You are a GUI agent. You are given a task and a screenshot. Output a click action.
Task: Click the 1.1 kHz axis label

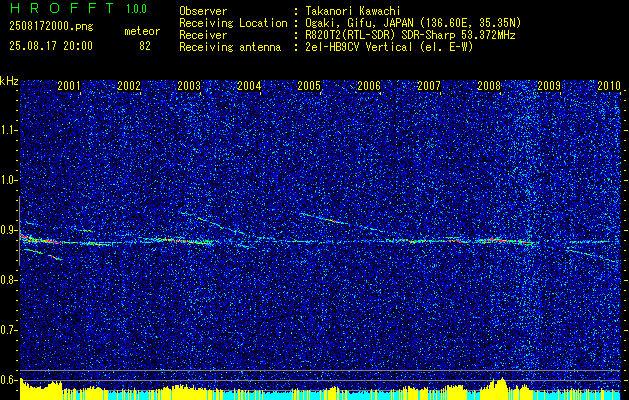(x=9, y=130)
